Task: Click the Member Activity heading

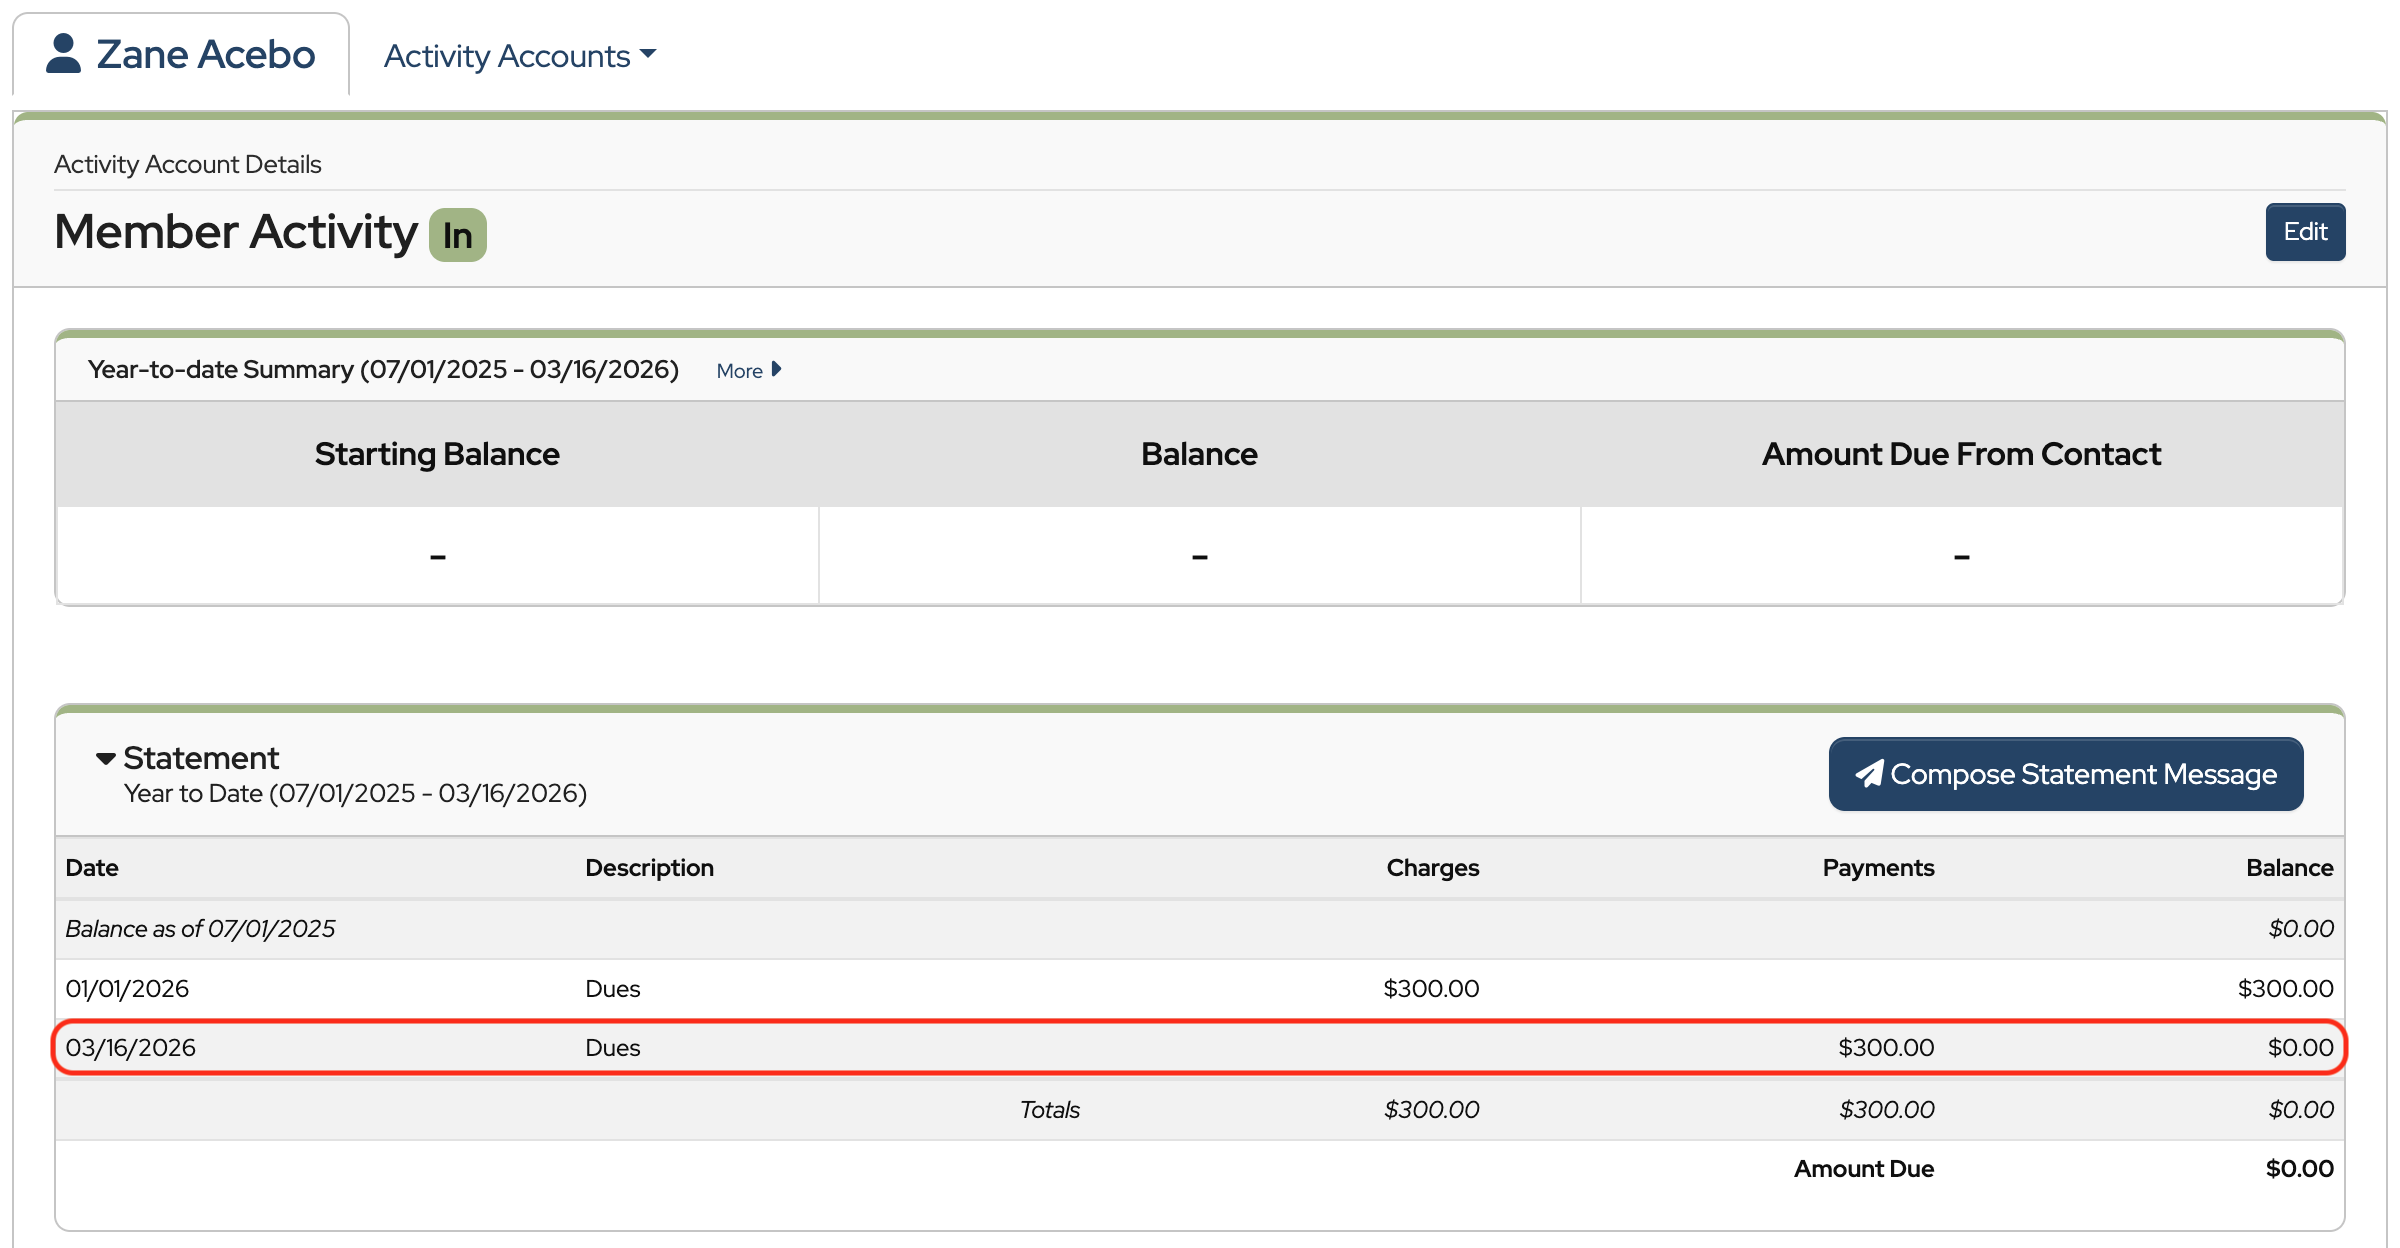Action: (x=236, y=232)
